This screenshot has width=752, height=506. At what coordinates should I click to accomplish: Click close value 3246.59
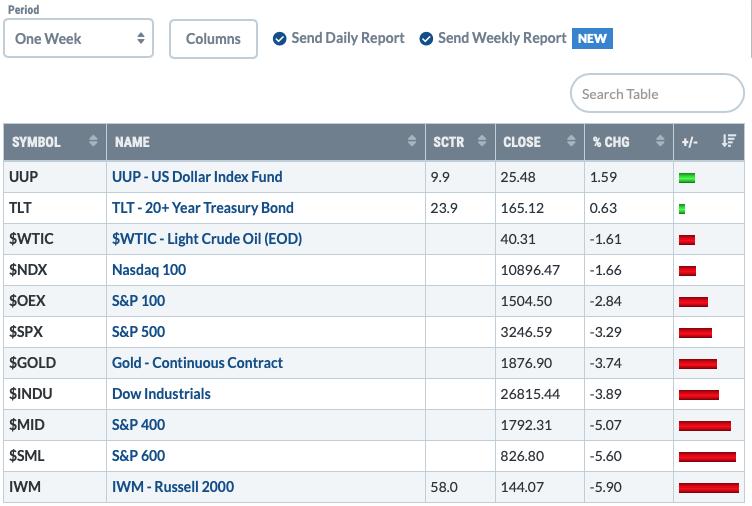526,332
